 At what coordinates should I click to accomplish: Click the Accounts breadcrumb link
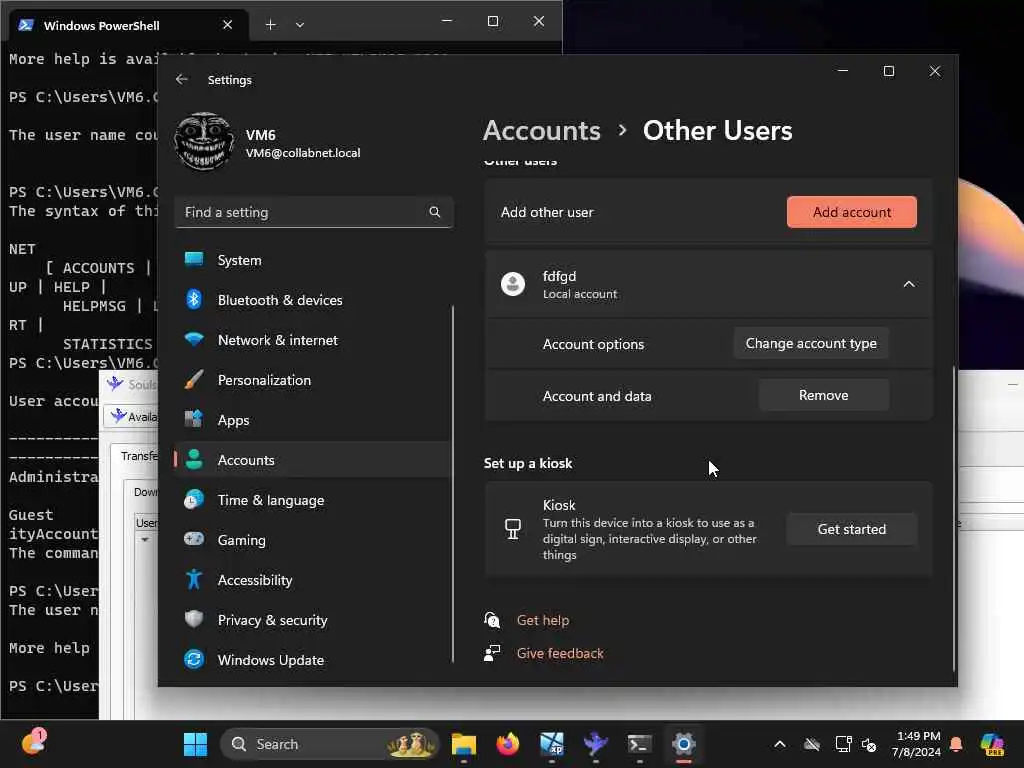(x=541, y=131)
